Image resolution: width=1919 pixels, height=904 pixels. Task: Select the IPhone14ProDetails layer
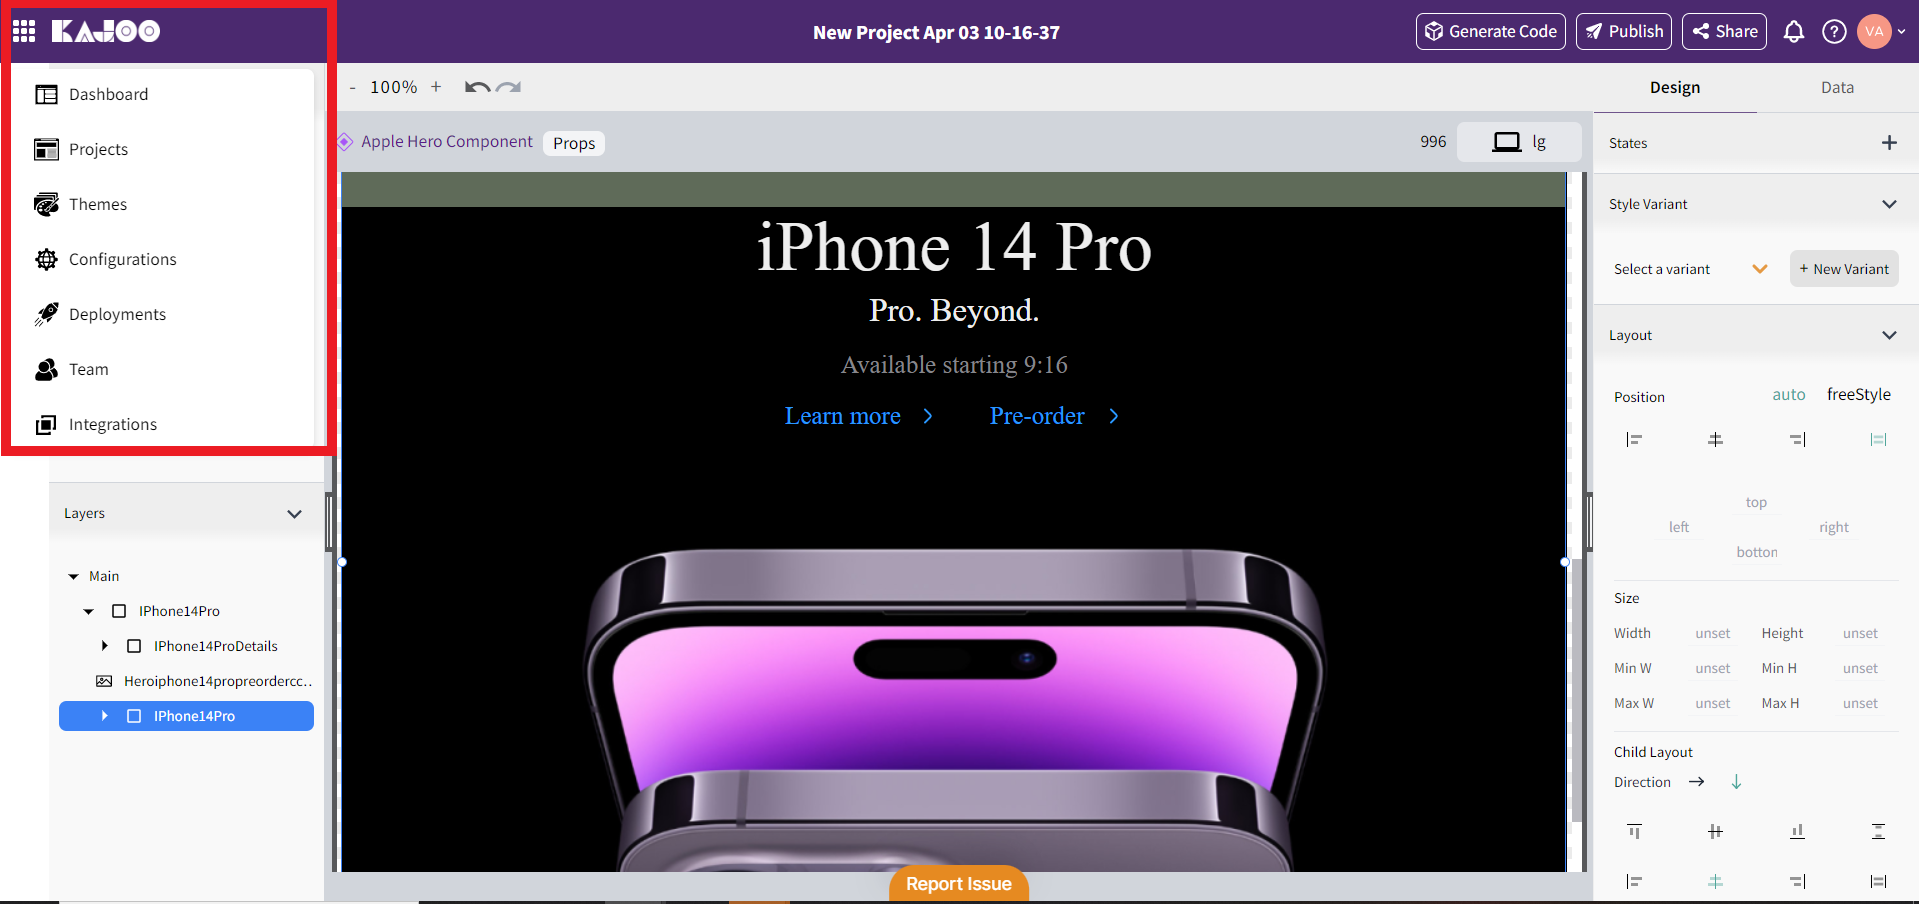(x=215, y=646)
